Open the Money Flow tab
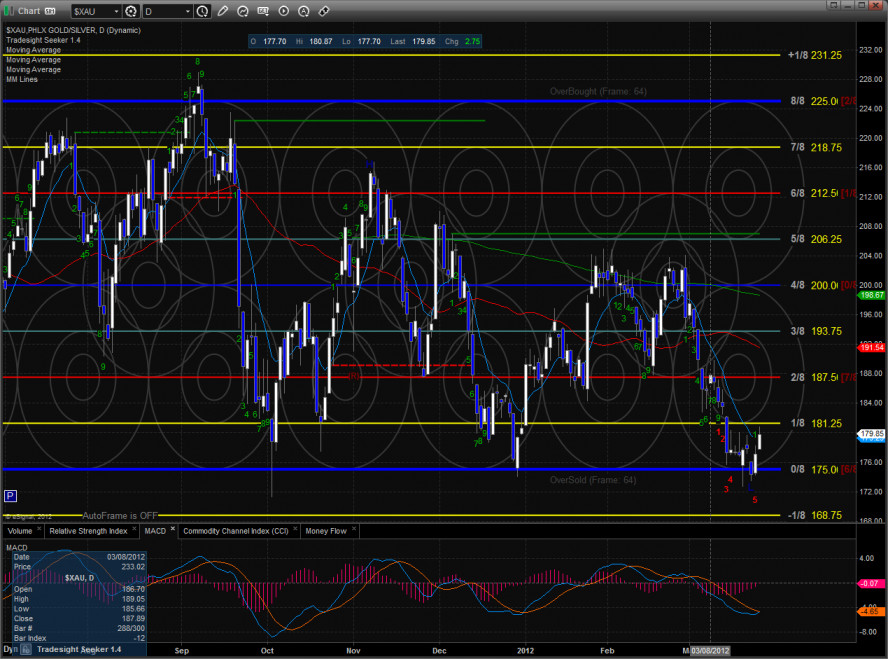 point(326,531)
